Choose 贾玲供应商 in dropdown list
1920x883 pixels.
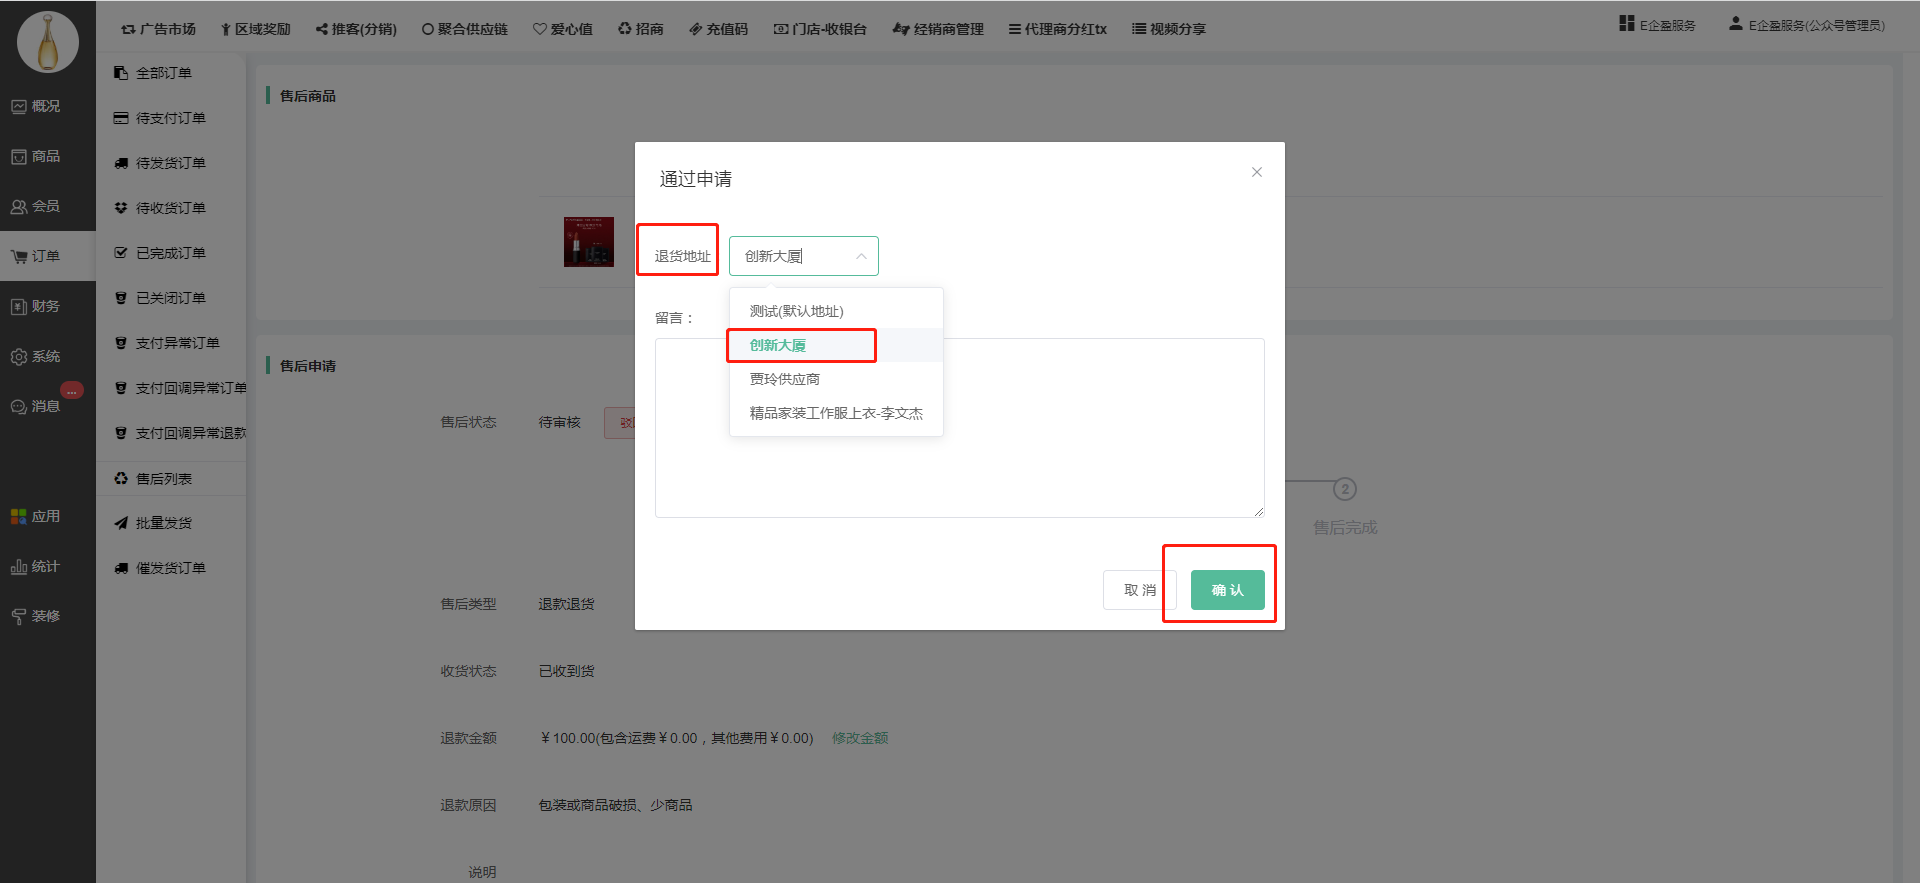[x=784, y=379]
